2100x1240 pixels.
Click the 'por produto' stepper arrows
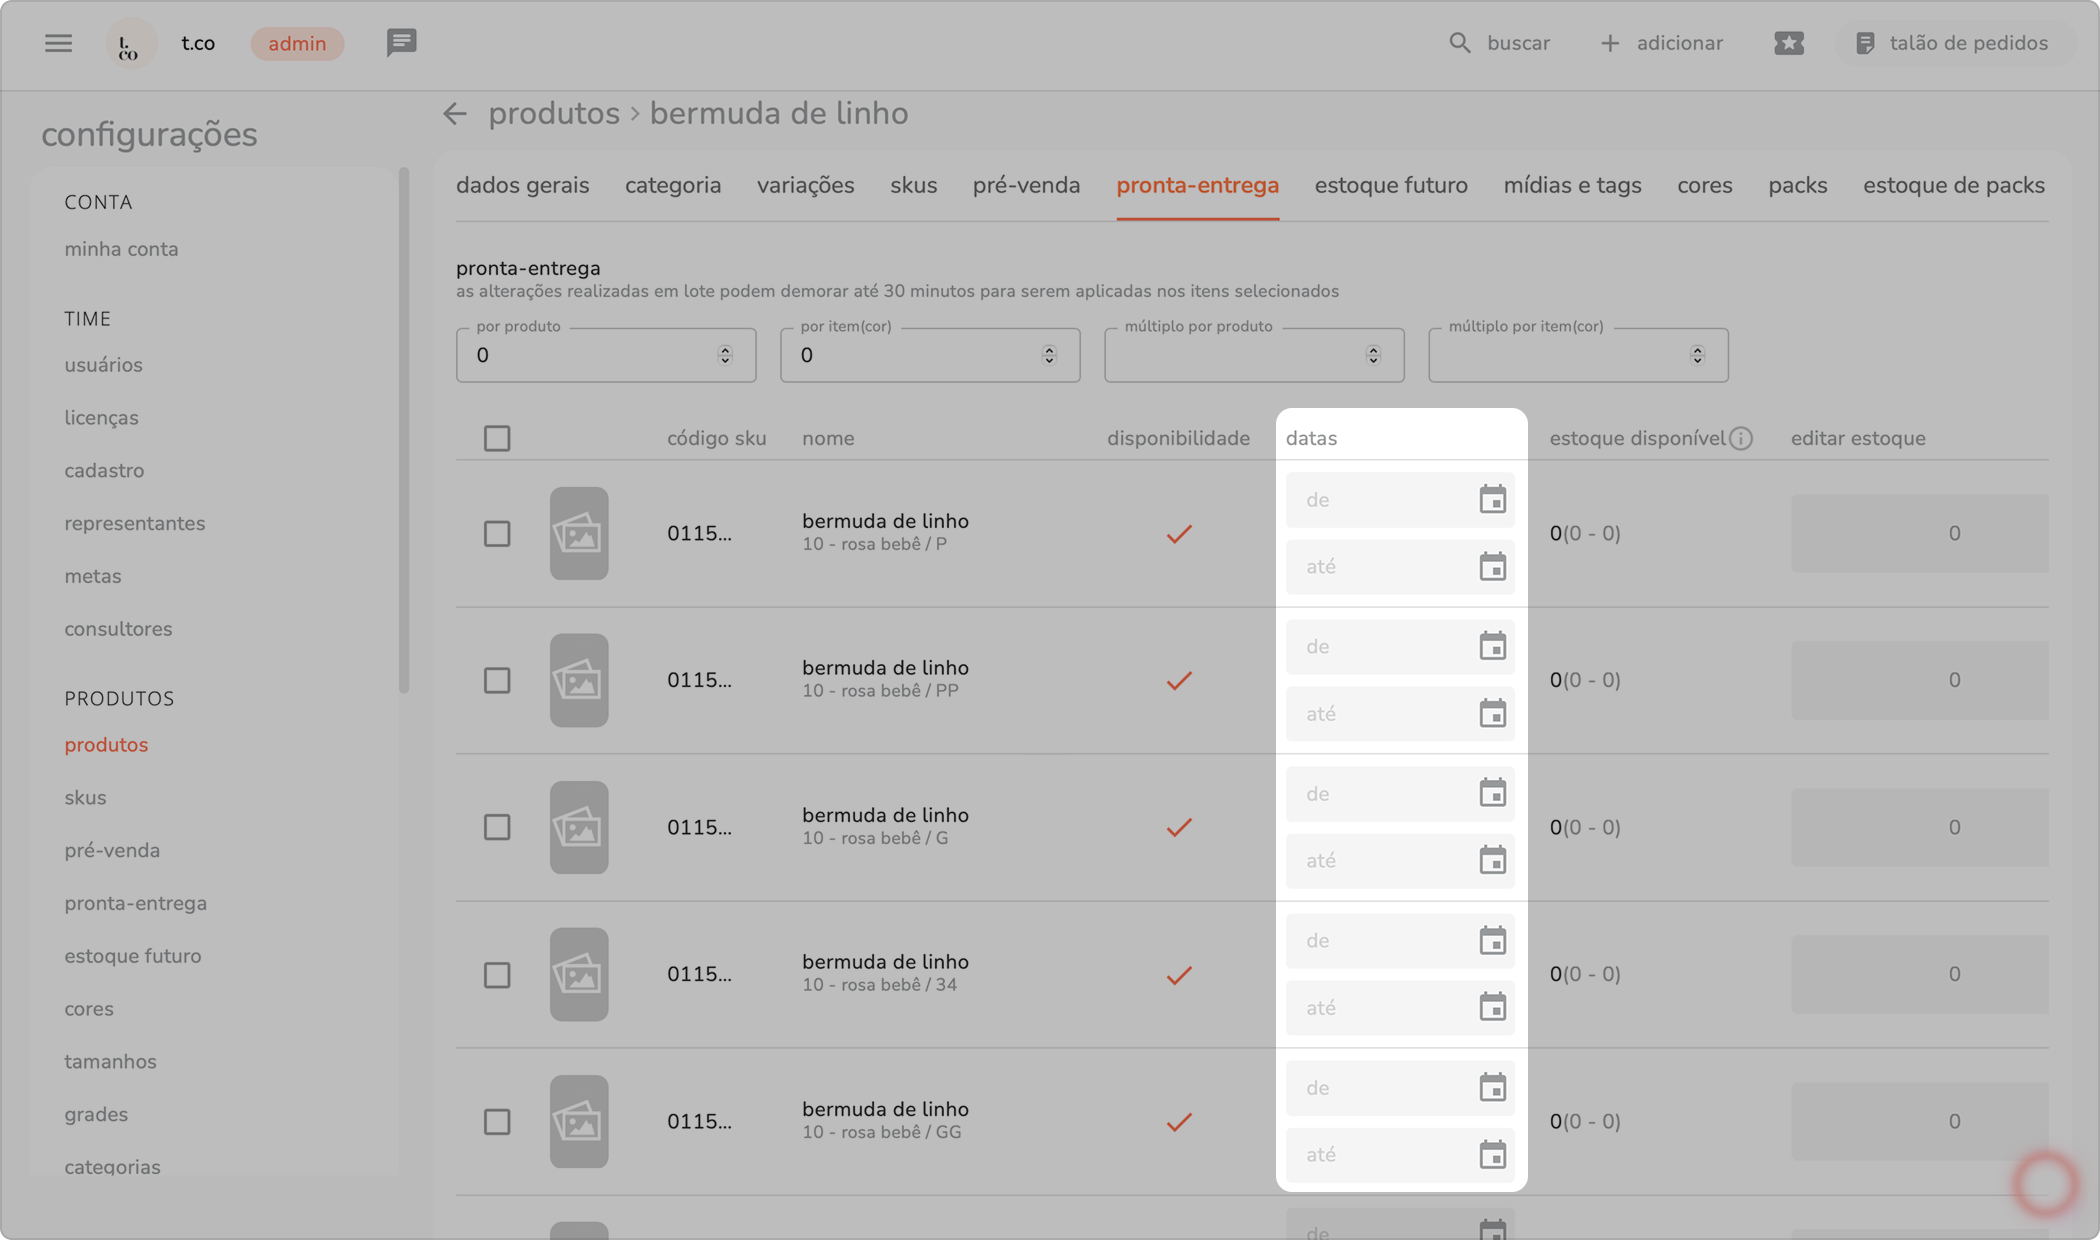click(x=725, y=355)
